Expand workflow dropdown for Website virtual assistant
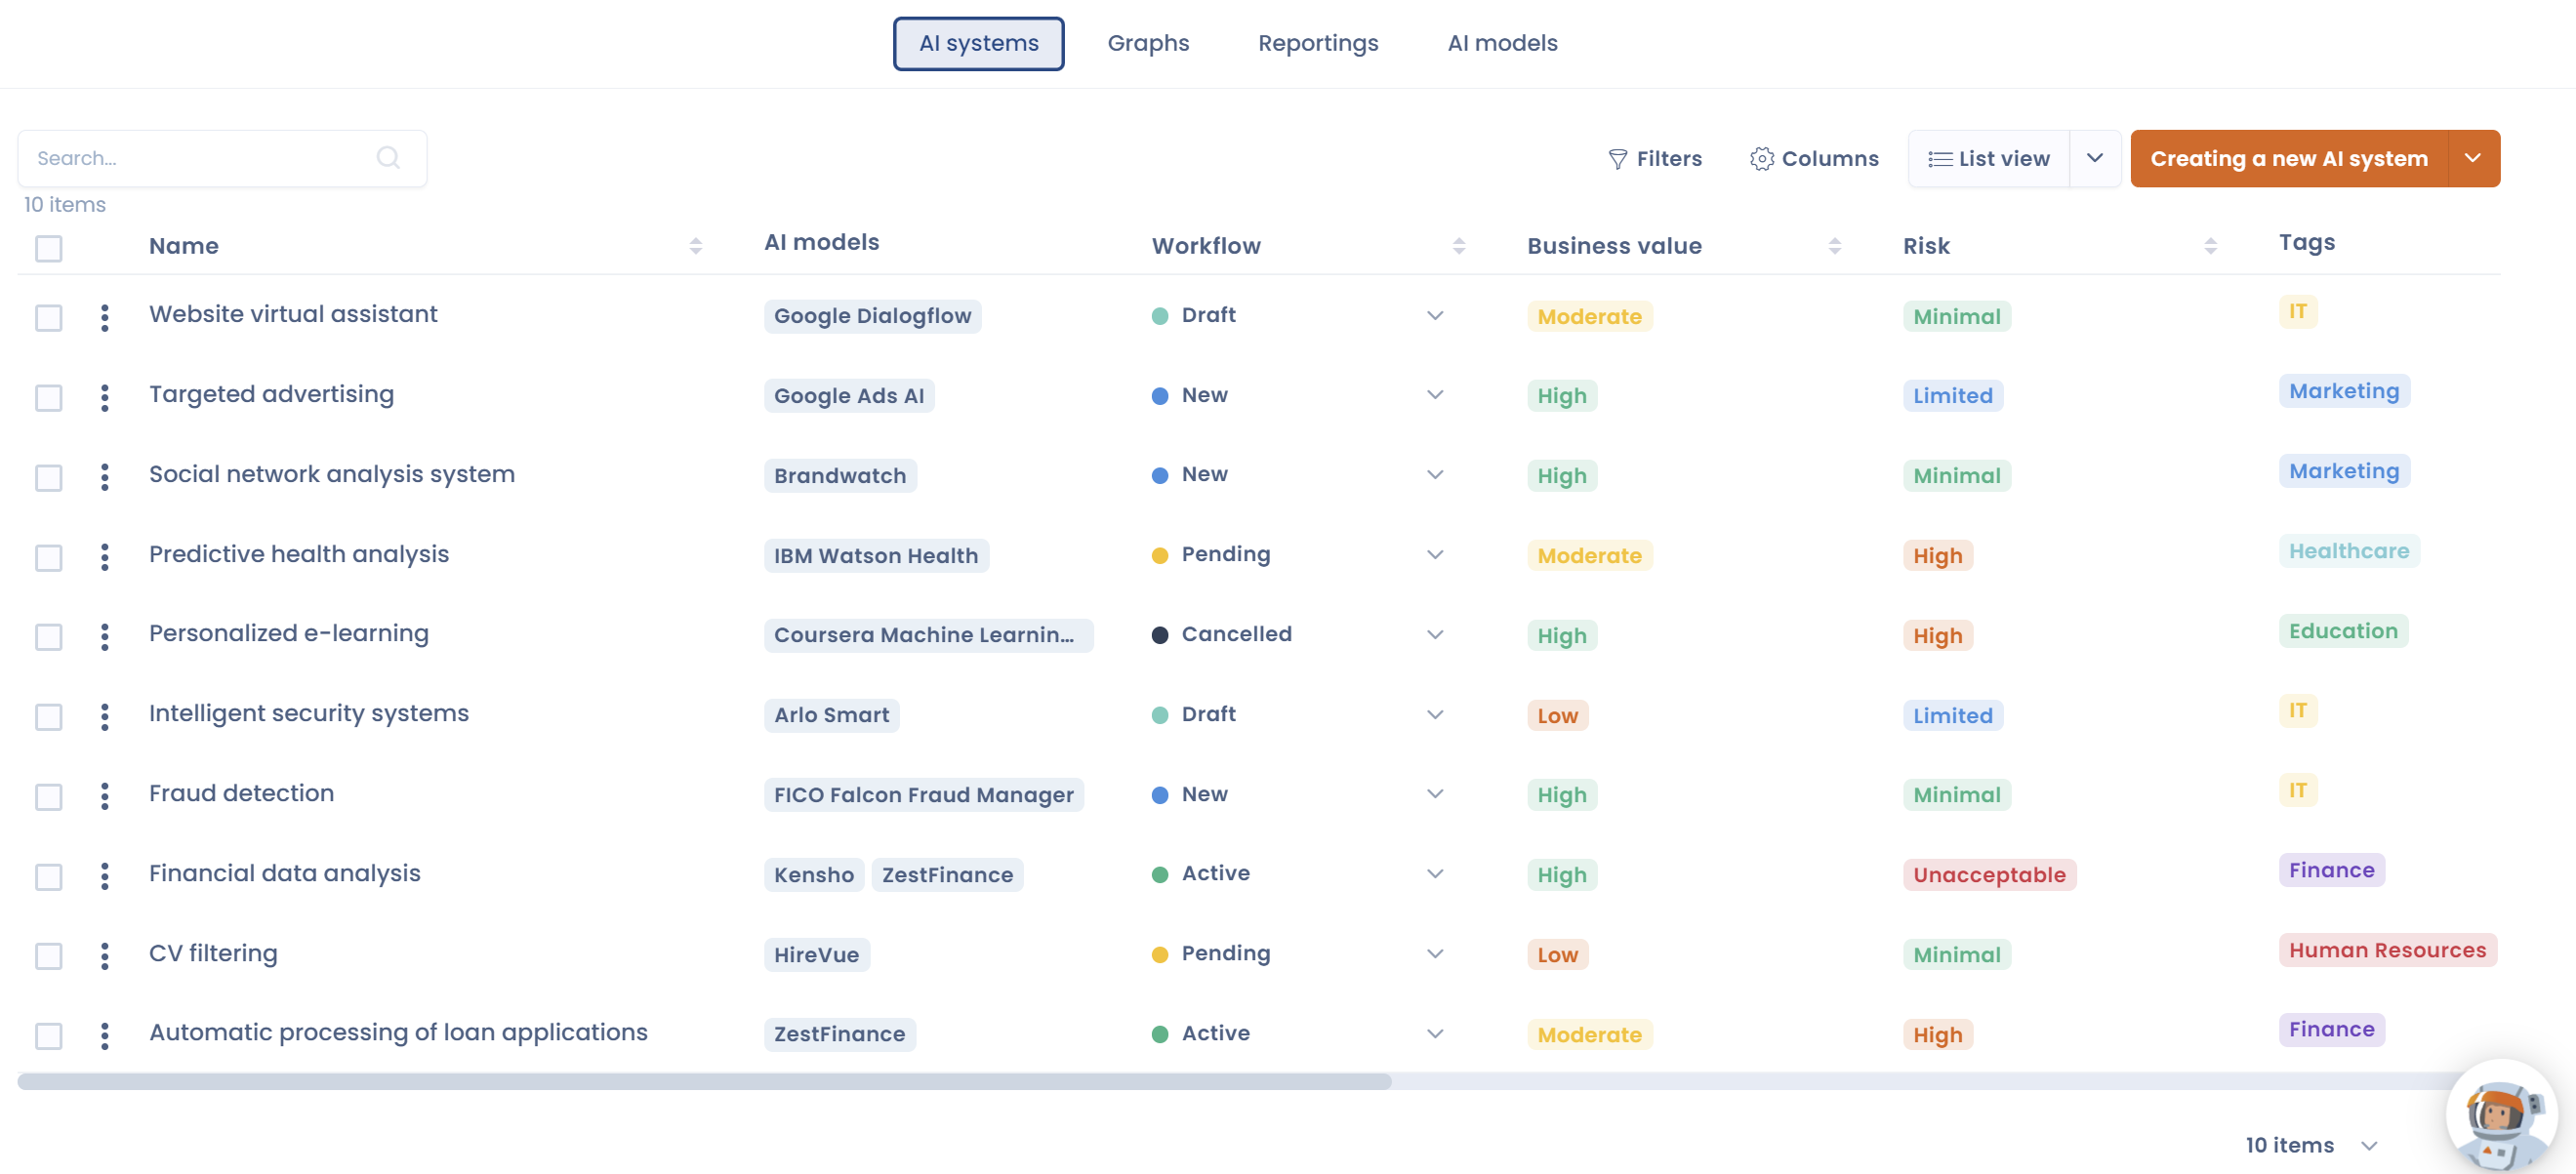The image size is (2576, 1174). pyautogui.click(x=1435, y=315)
